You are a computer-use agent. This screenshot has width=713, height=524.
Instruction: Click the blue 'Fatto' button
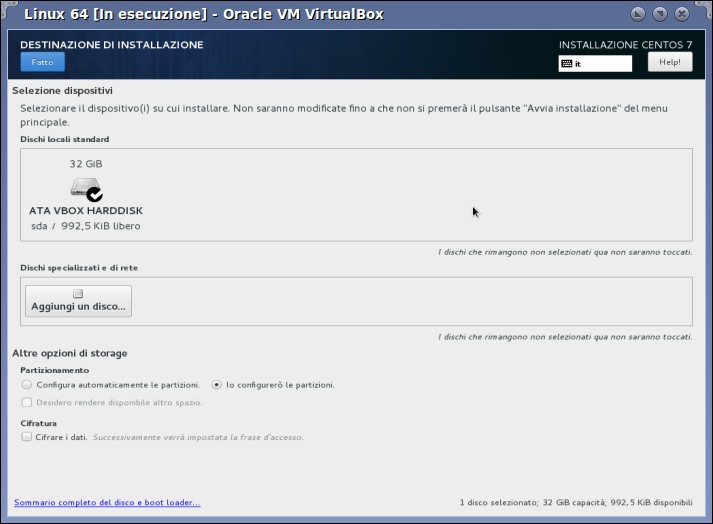coord(42,62)
